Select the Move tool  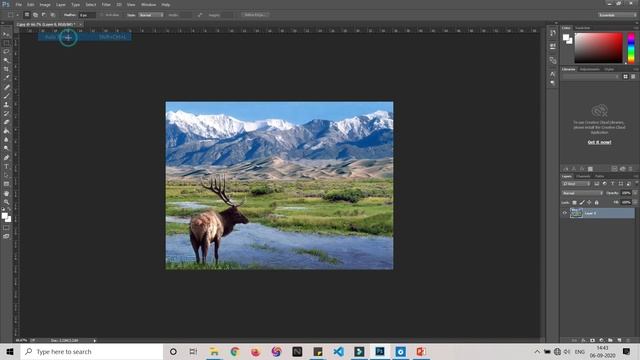6,34
